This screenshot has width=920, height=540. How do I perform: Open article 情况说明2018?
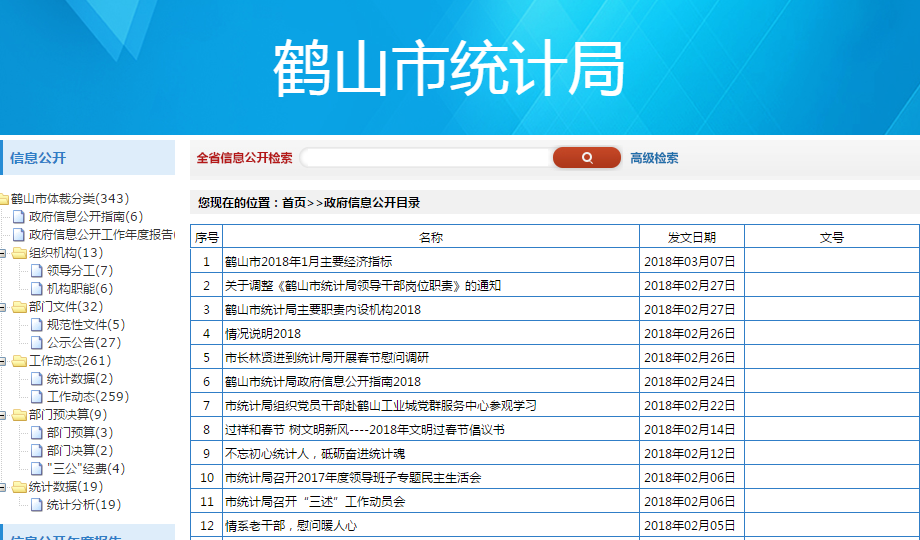coord(263,334)
